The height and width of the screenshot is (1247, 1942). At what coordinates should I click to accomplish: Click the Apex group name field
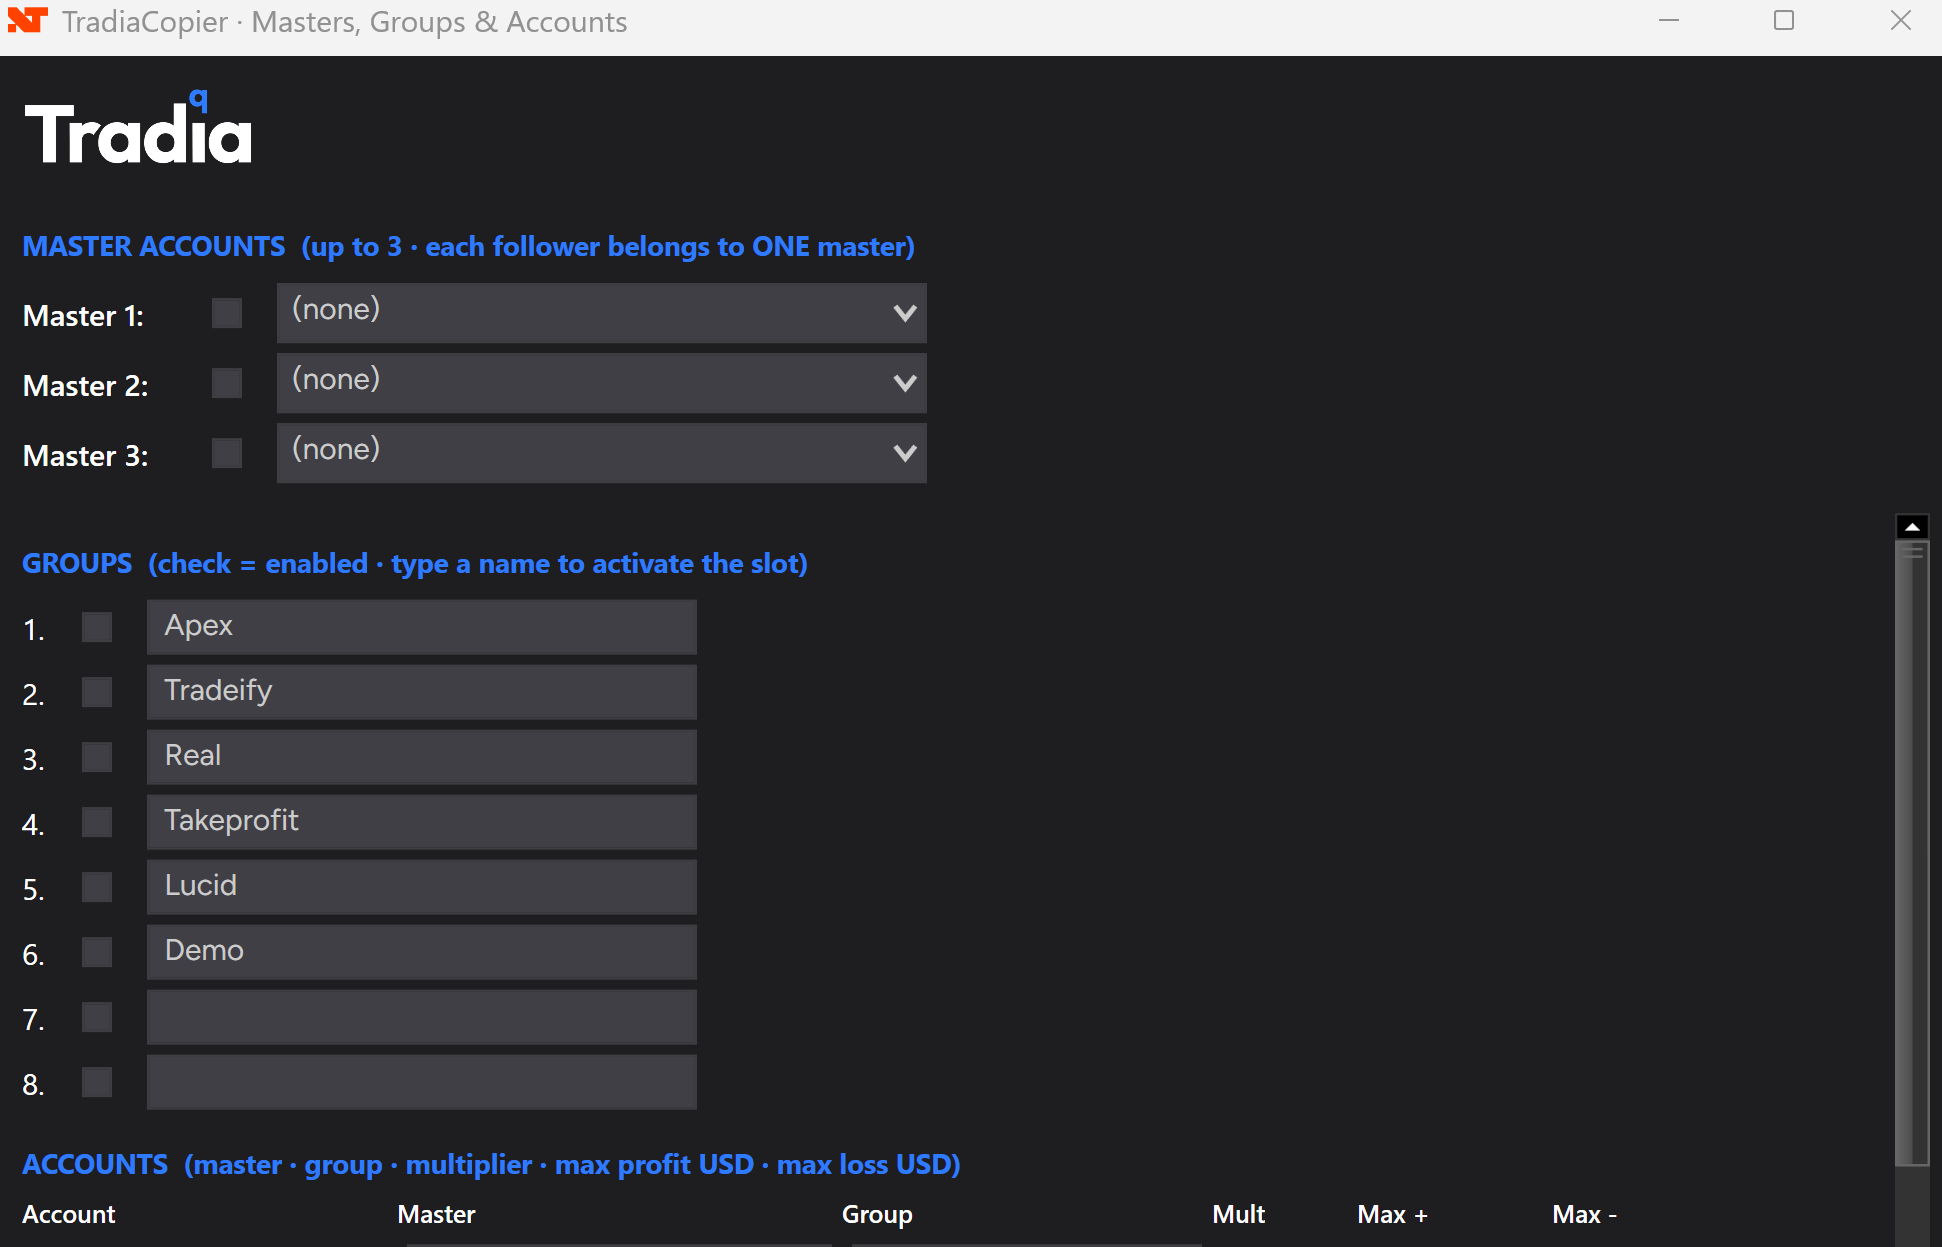point(422,627)
